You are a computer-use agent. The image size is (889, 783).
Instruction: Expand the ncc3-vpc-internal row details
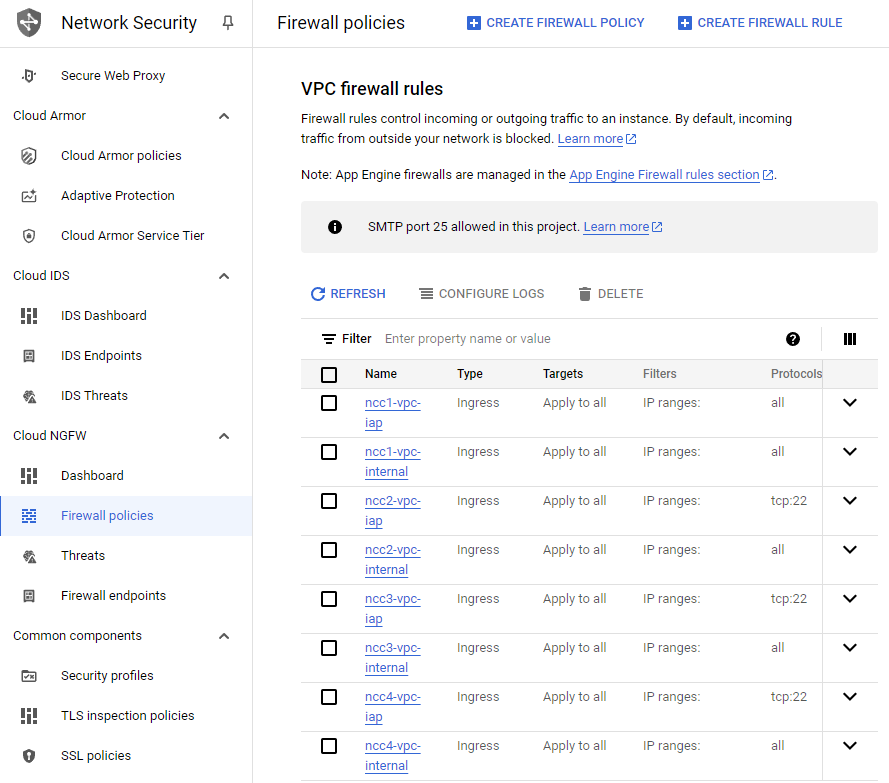point(849,647)
